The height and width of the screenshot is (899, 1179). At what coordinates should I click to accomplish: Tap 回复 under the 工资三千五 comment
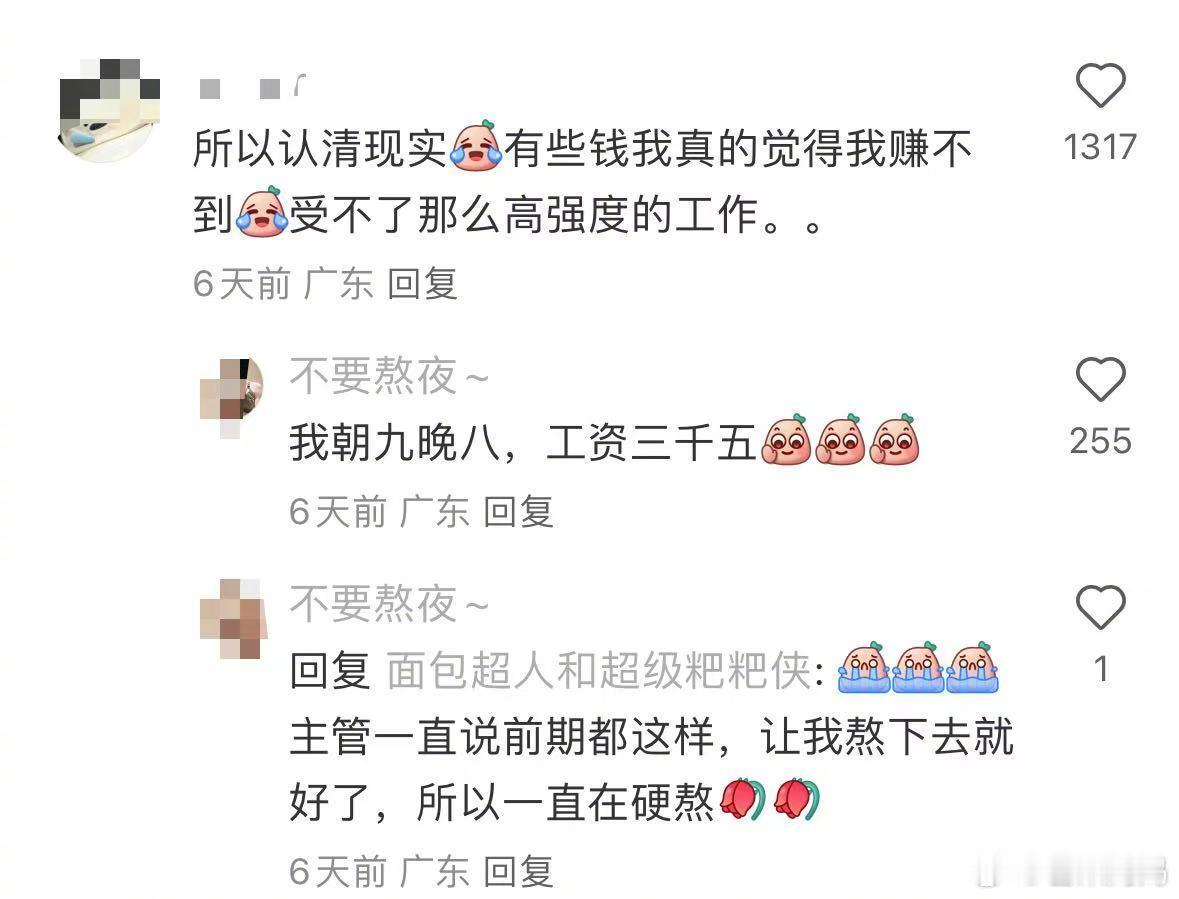(518, 512)
